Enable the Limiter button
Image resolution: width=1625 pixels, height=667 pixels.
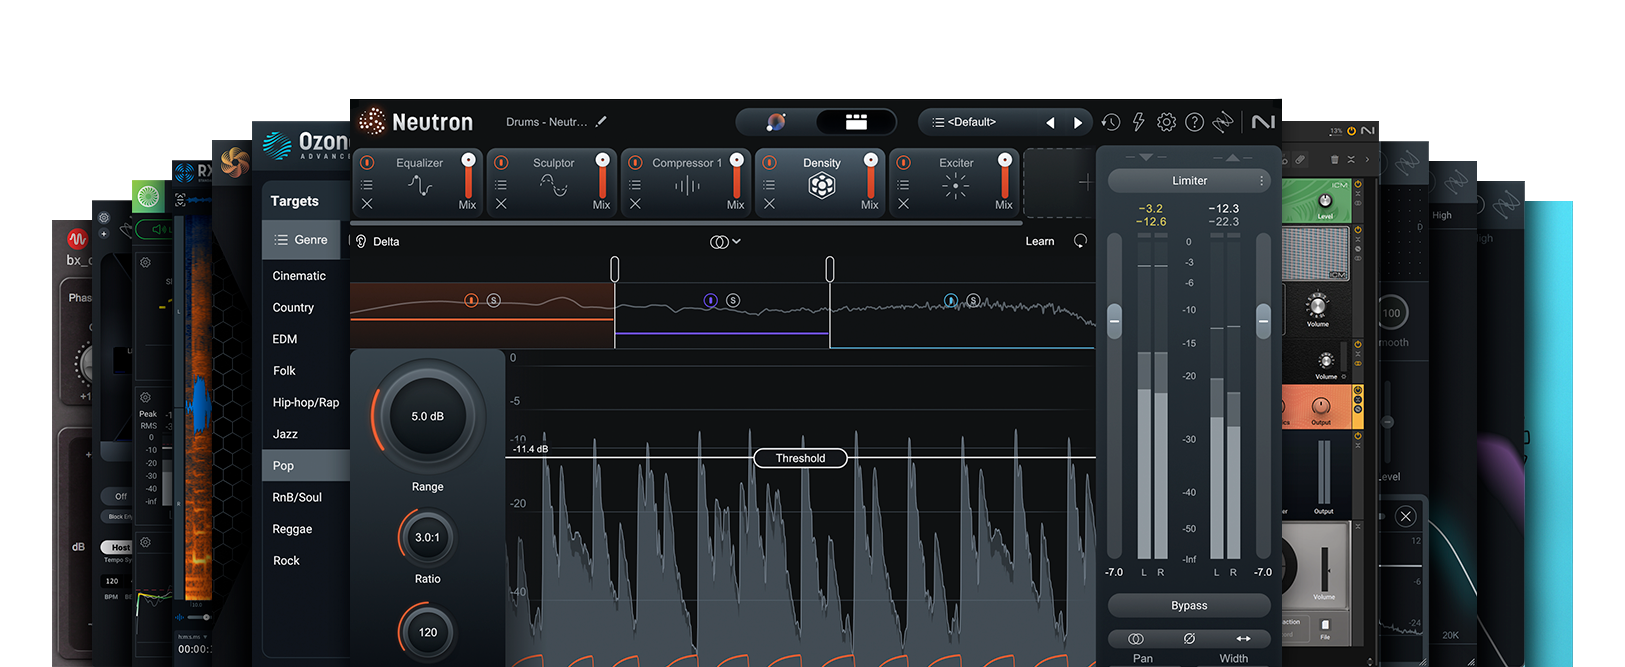click(1189, 181)
